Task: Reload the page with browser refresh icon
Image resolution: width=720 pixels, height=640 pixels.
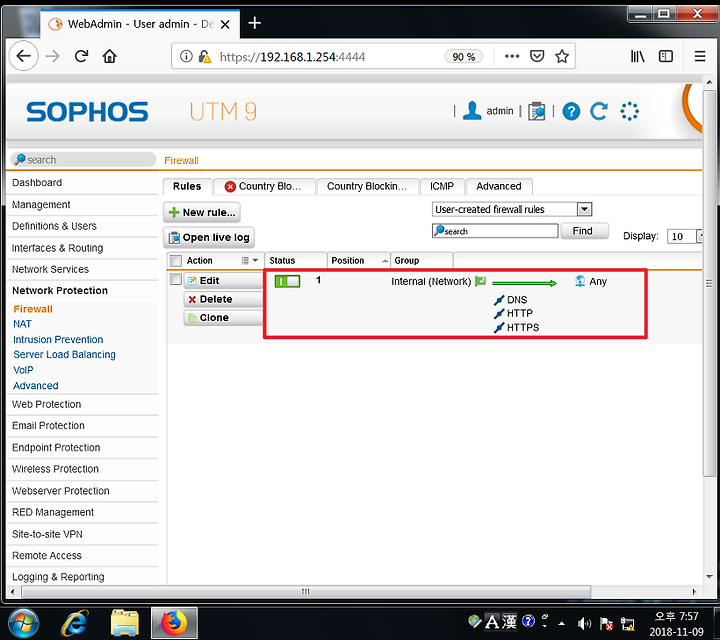Action: [x=81, y=56]
